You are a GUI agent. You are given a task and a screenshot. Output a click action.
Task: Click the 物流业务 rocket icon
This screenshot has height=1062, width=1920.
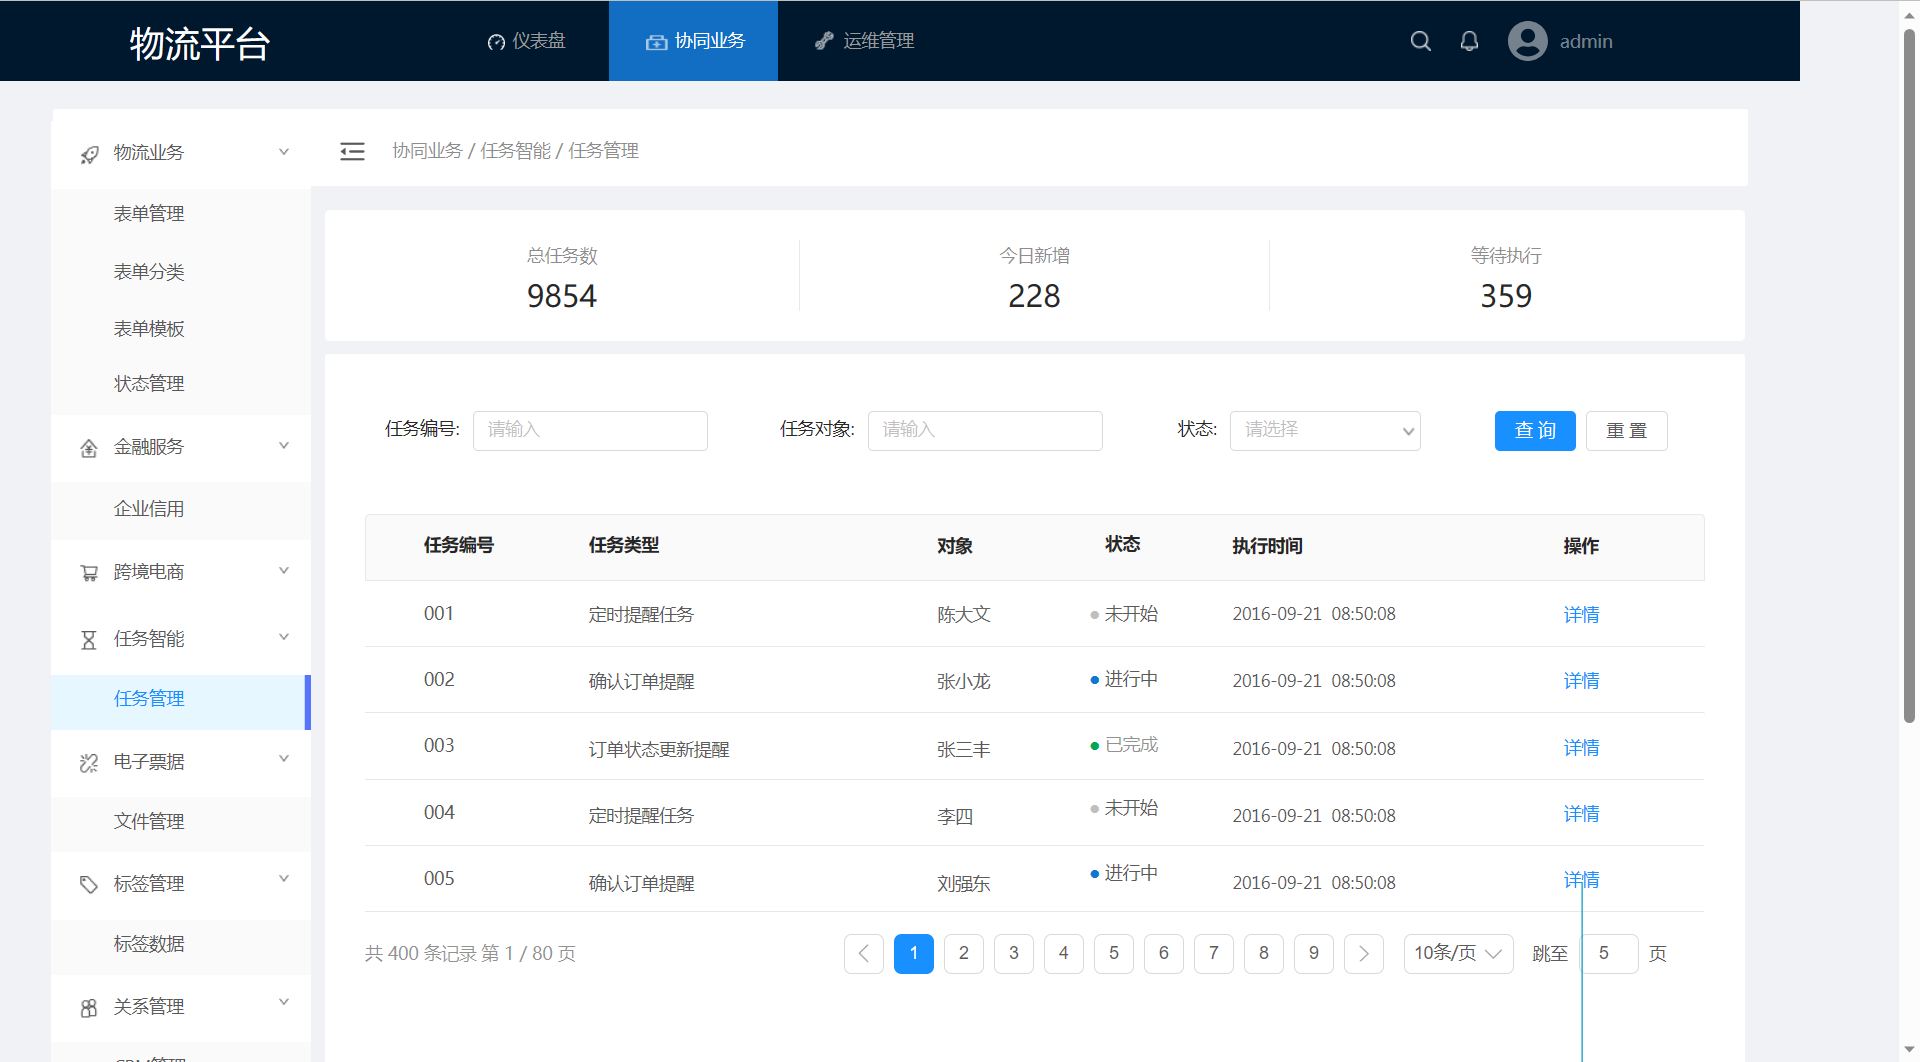[89, 154]
